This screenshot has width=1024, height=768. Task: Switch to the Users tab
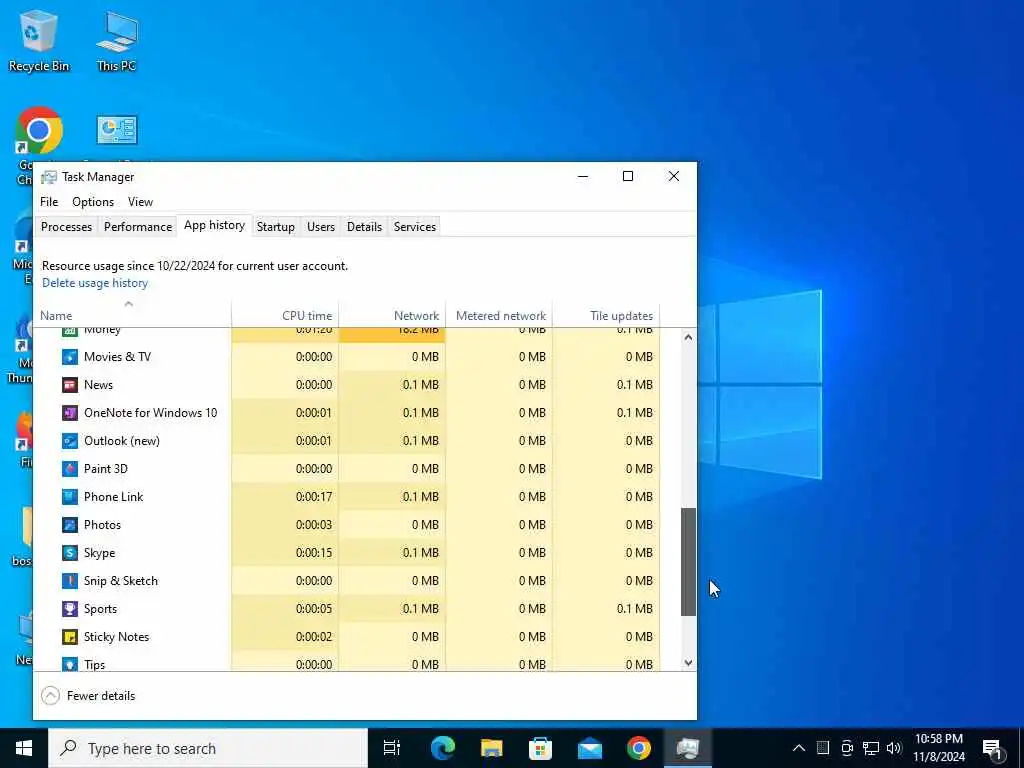tap(321, 227)
